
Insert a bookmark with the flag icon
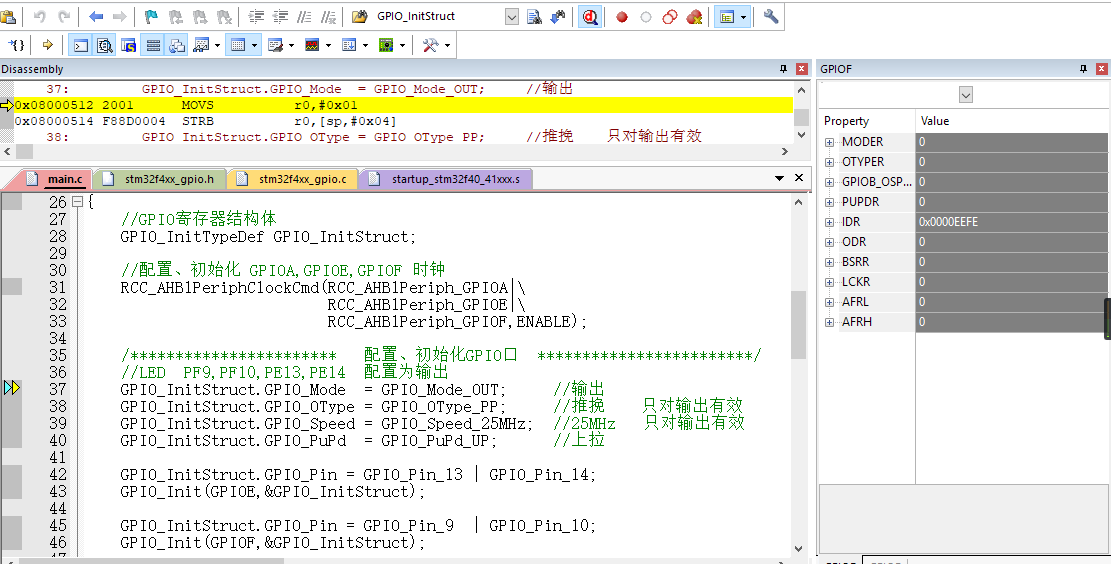[x=151, y=16]
